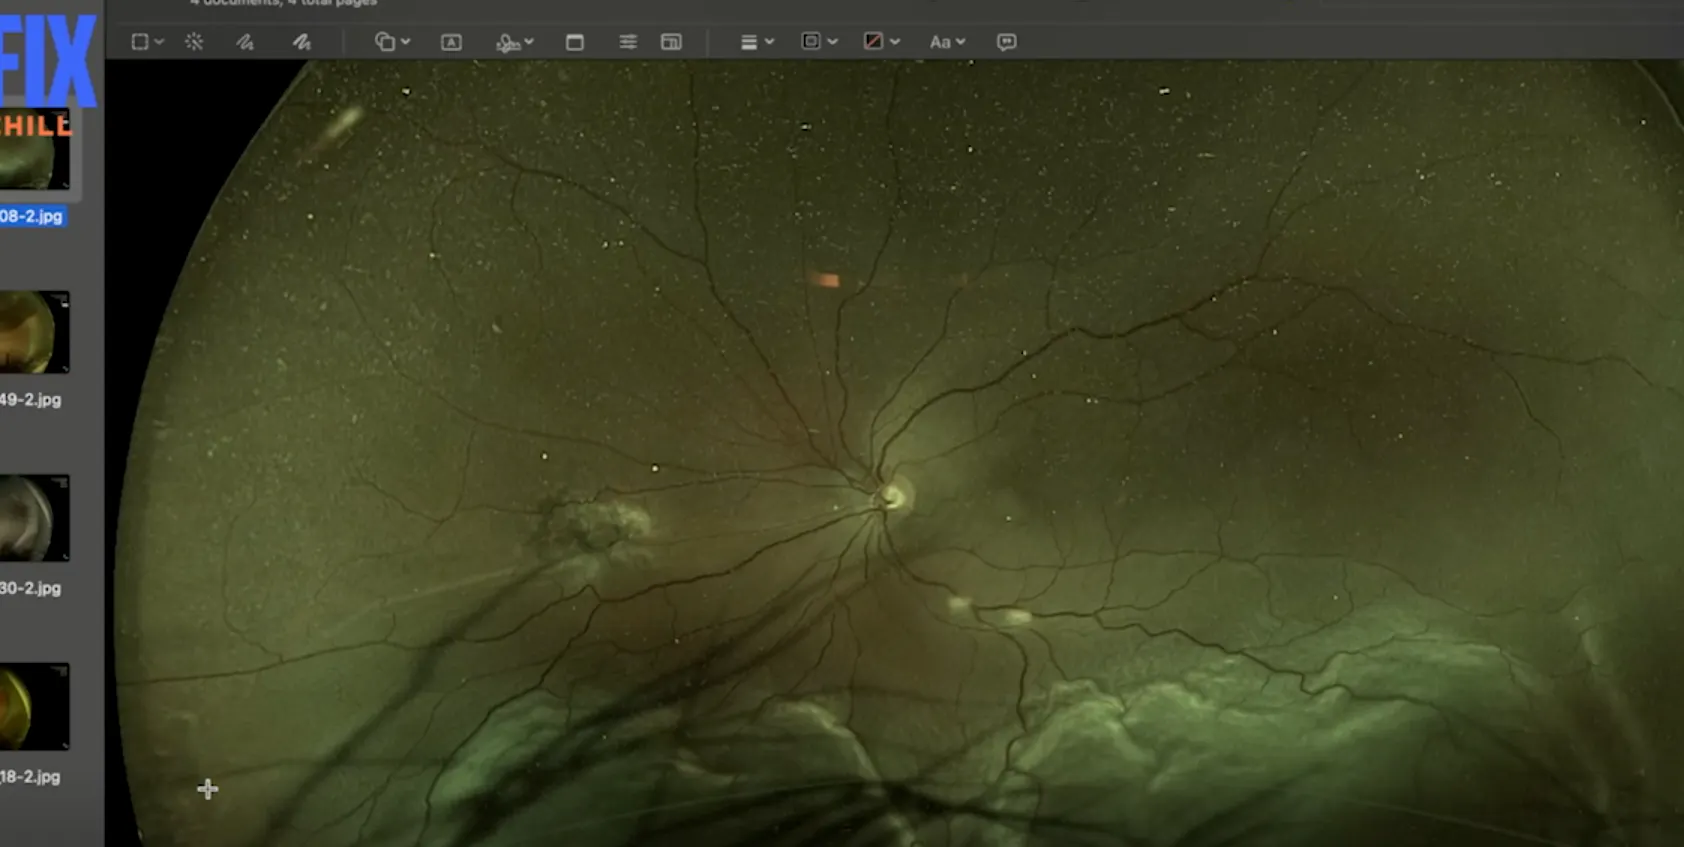Click the speech bubble image description icon
Viewport: 1684px width, 847px height.
click(1007, 42)
